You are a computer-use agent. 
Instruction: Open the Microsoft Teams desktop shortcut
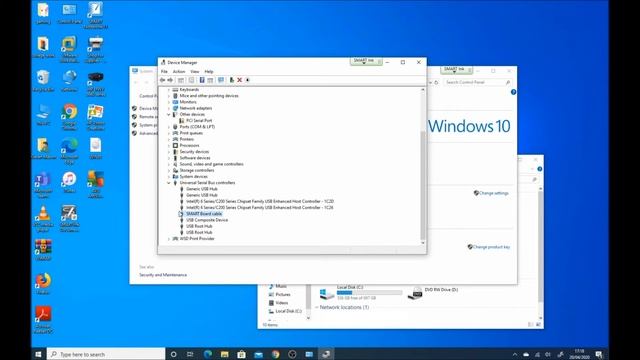coord(43,184)
